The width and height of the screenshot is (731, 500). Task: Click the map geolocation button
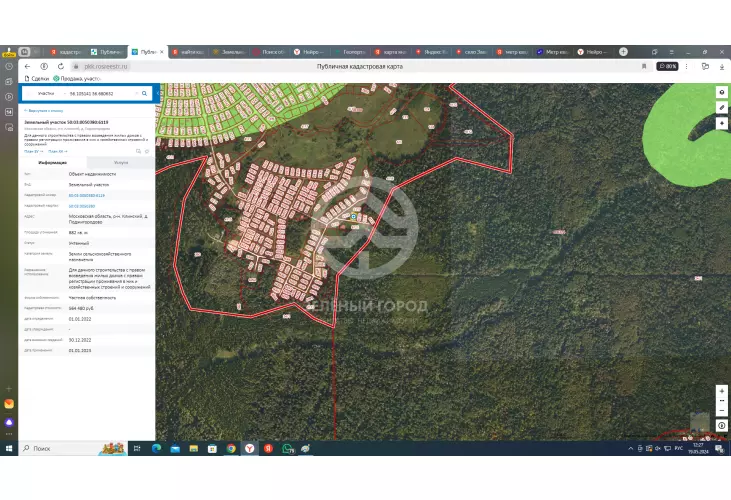coord(722,123)
